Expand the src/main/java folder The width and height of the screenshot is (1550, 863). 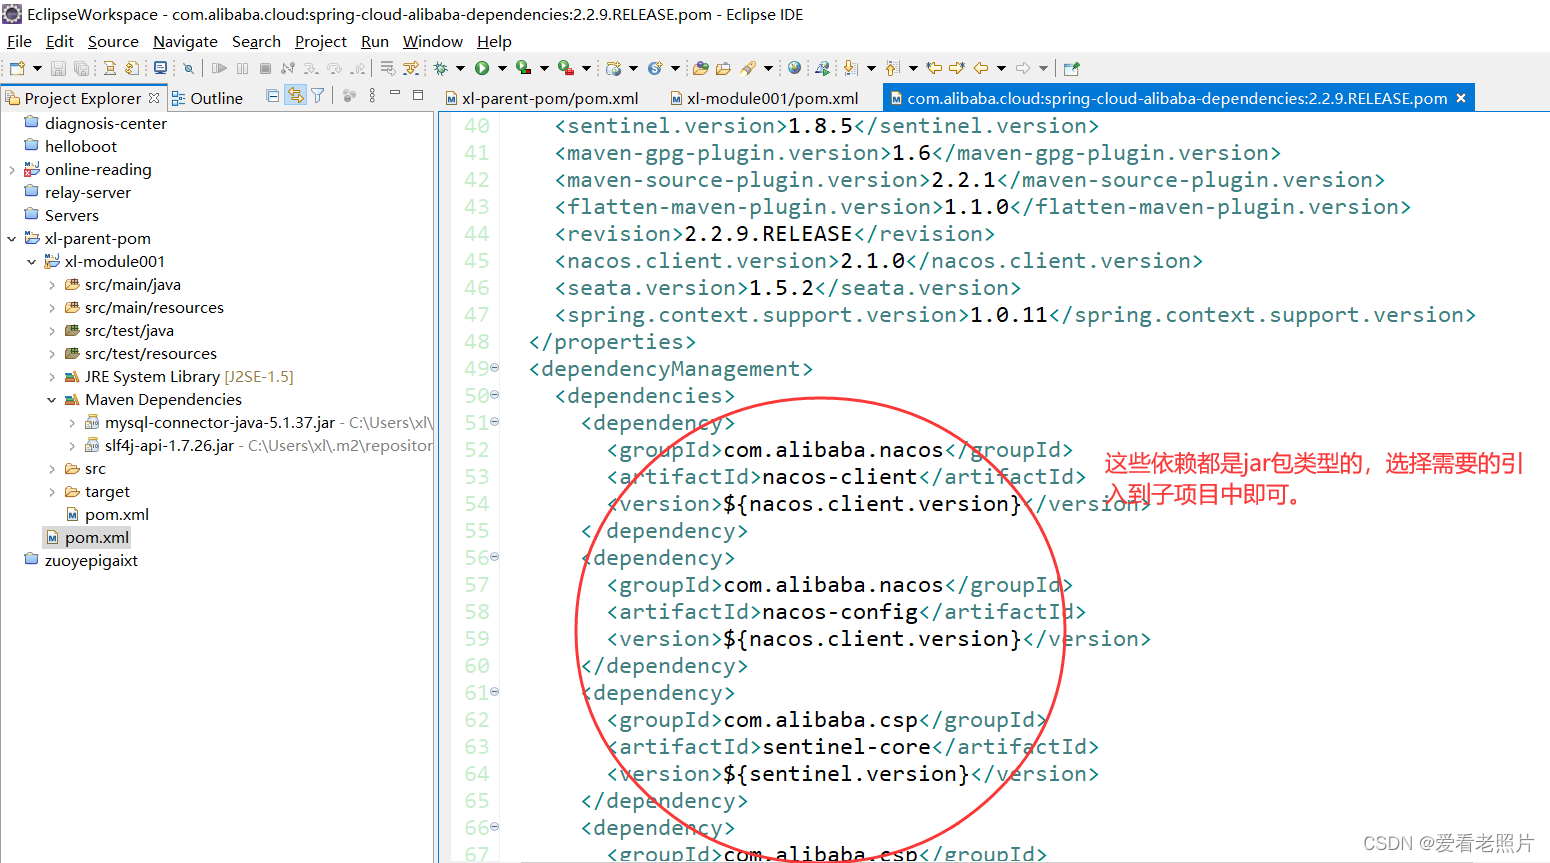(x=52, y=285)
